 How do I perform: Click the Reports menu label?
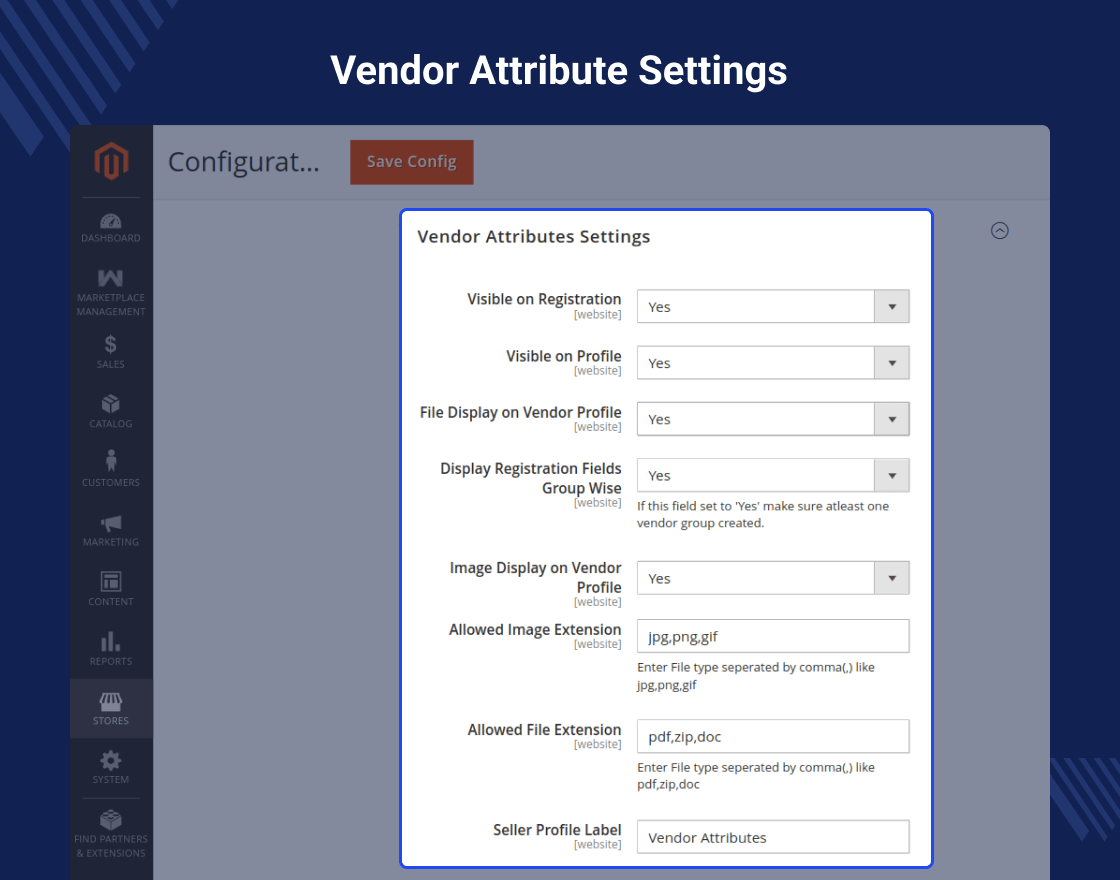tap(111, 661)
